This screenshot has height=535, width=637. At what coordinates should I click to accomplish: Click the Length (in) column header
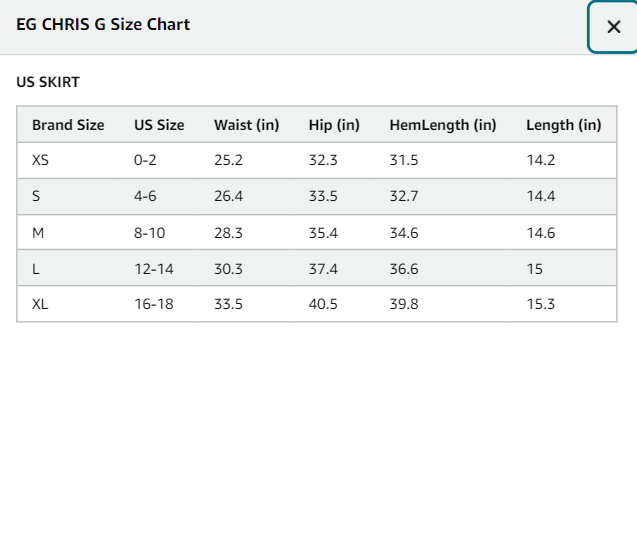[564, 125]
